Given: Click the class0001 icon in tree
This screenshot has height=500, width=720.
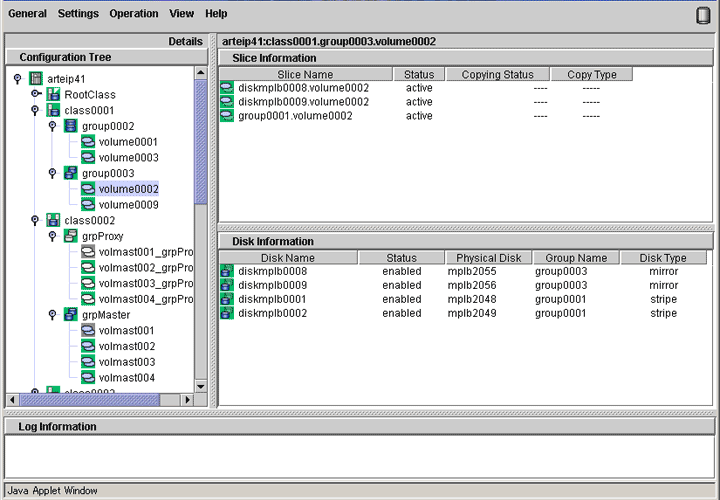Looking at the screenshot, I should (53, 110).
